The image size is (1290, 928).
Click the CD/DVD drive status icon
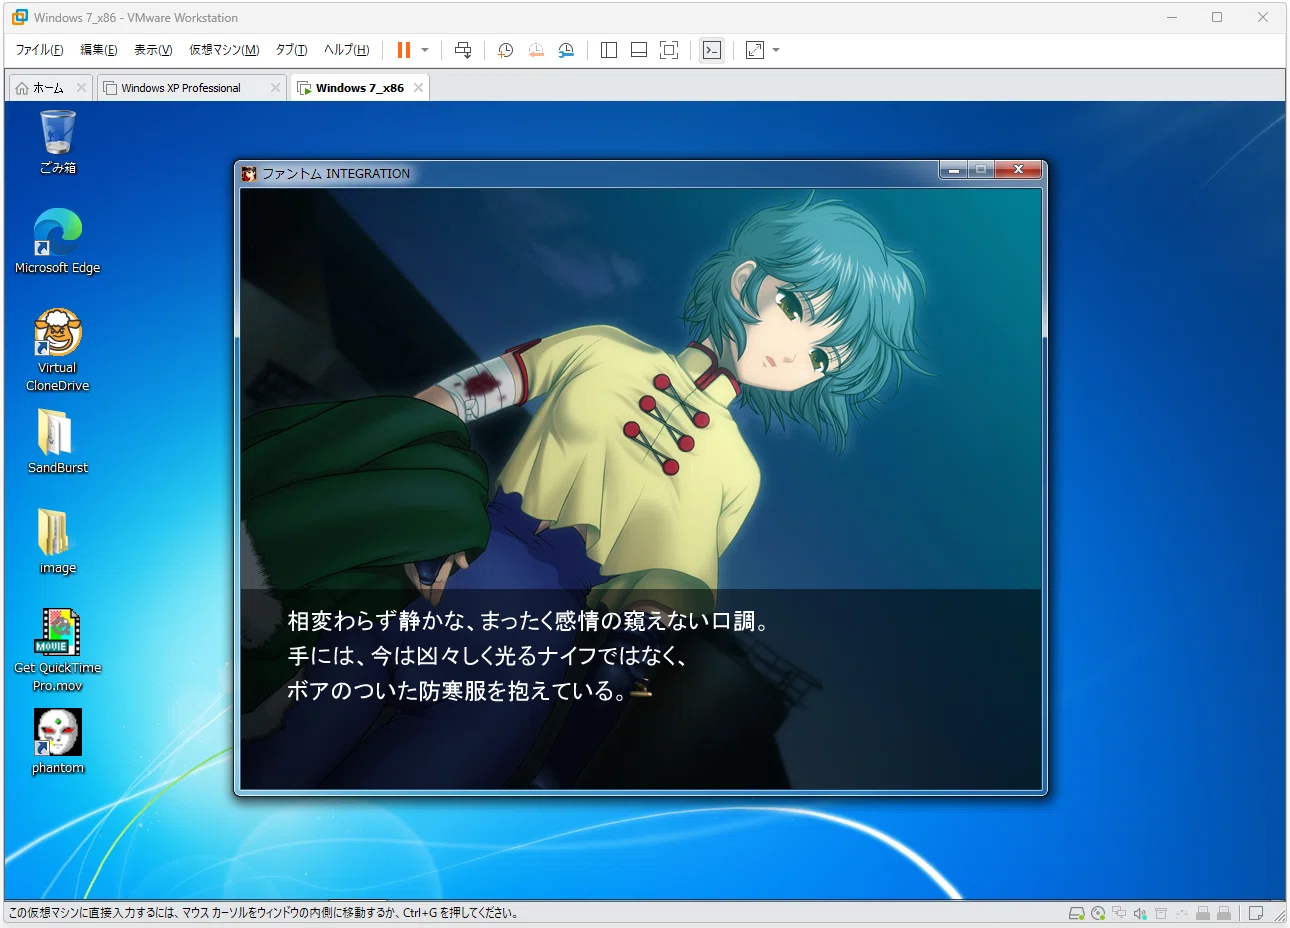point(1098,913)
